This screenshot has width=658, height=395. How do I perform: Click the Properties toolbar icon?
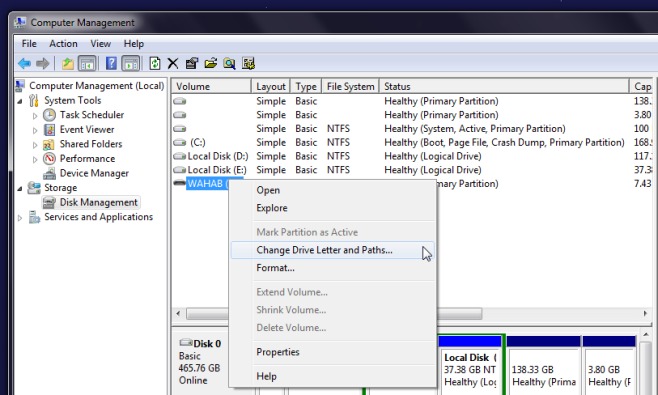pos(192,63)
